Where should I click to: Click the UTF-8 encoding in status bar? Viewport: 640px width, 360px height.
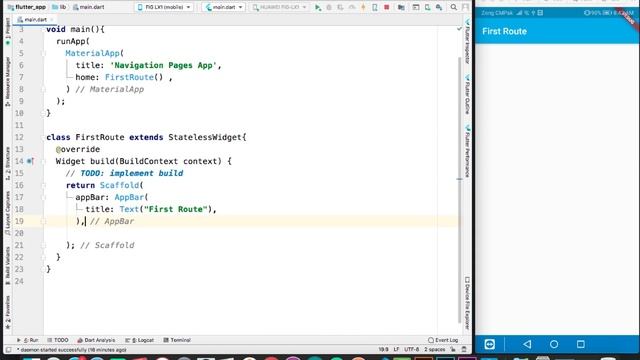coord(411,349)
